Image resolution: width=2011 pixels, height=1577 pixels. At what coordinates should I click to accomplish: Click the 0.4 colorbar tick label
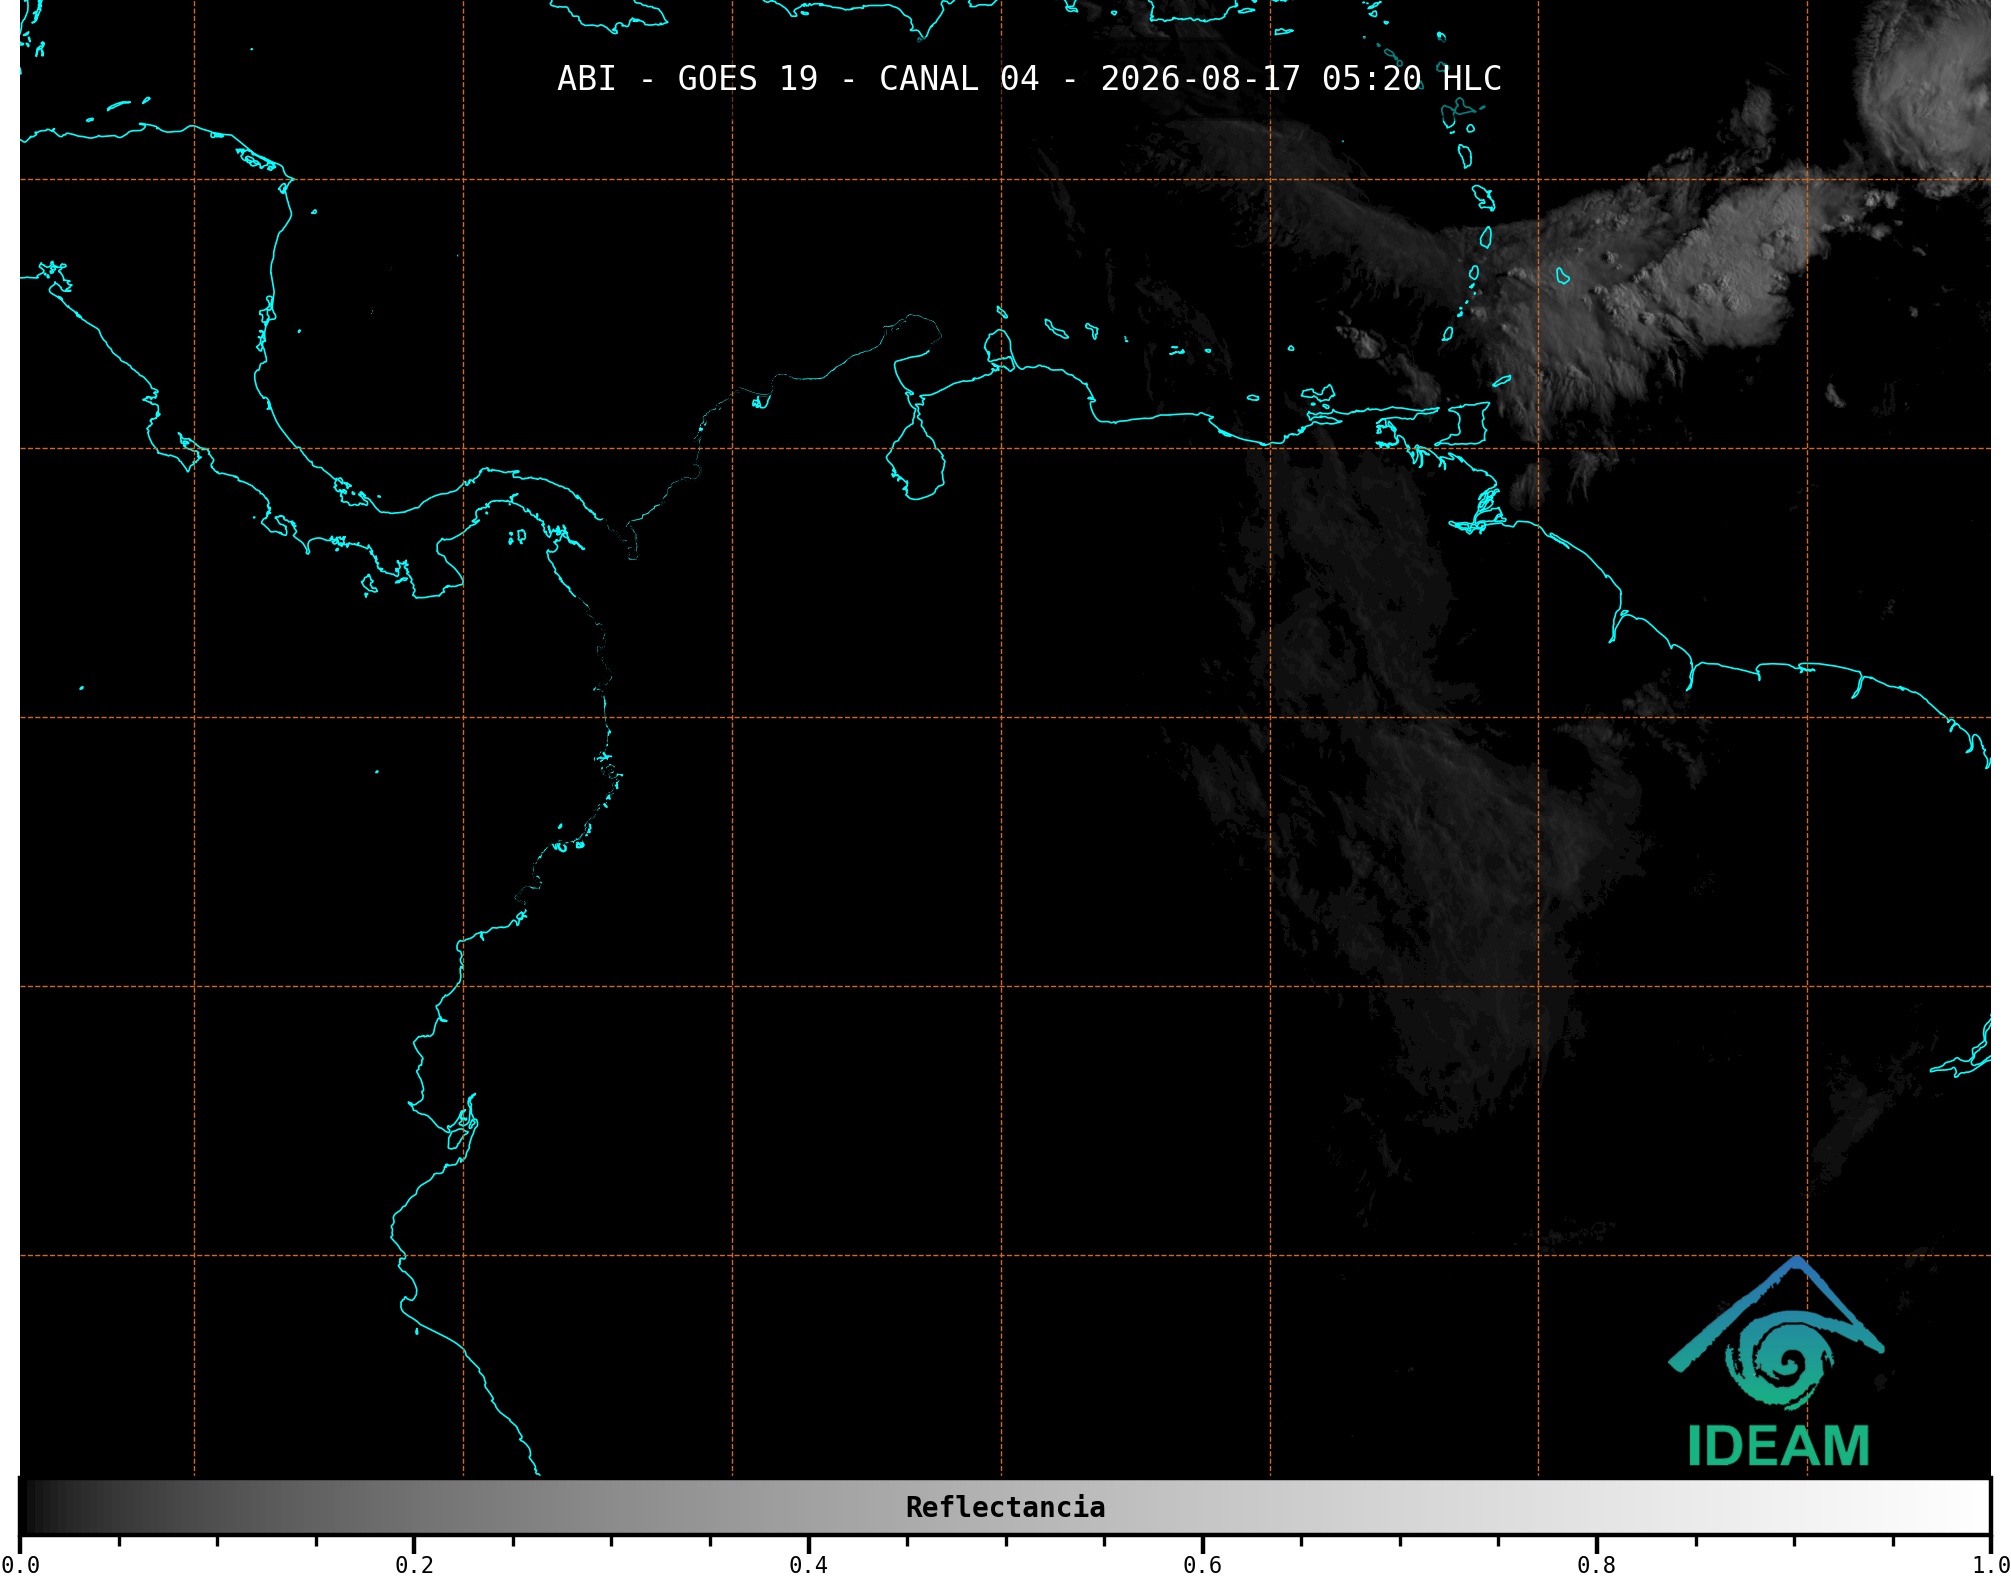point(808,1565)
